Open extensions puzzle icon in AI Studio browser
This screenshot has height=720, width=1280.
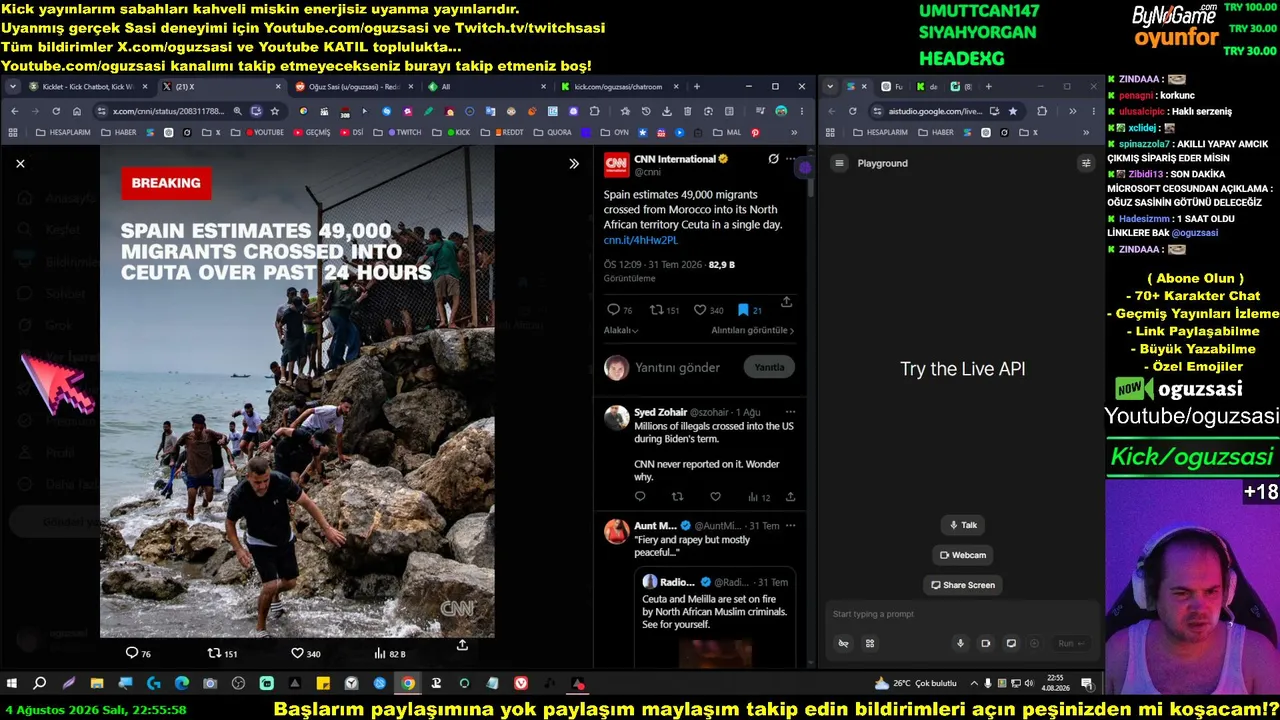[1042, 111]
